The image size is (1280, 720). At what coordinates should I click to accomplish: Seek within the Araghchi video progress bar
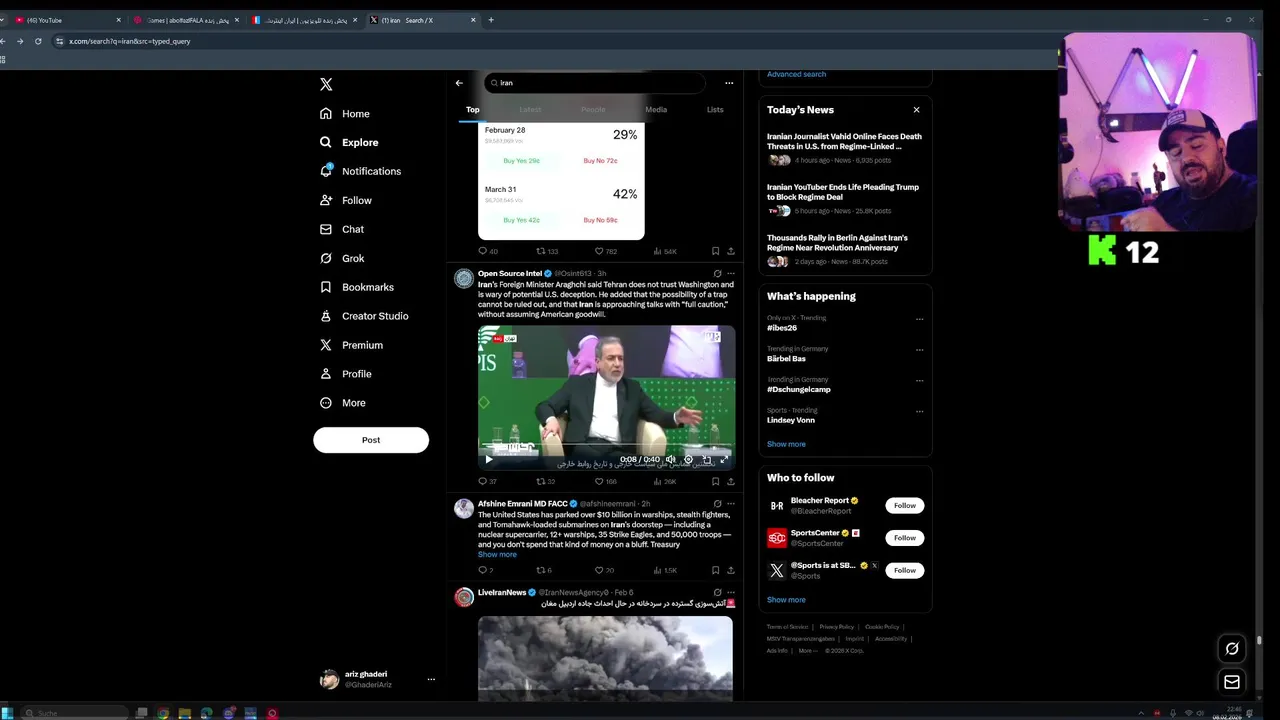606,446
